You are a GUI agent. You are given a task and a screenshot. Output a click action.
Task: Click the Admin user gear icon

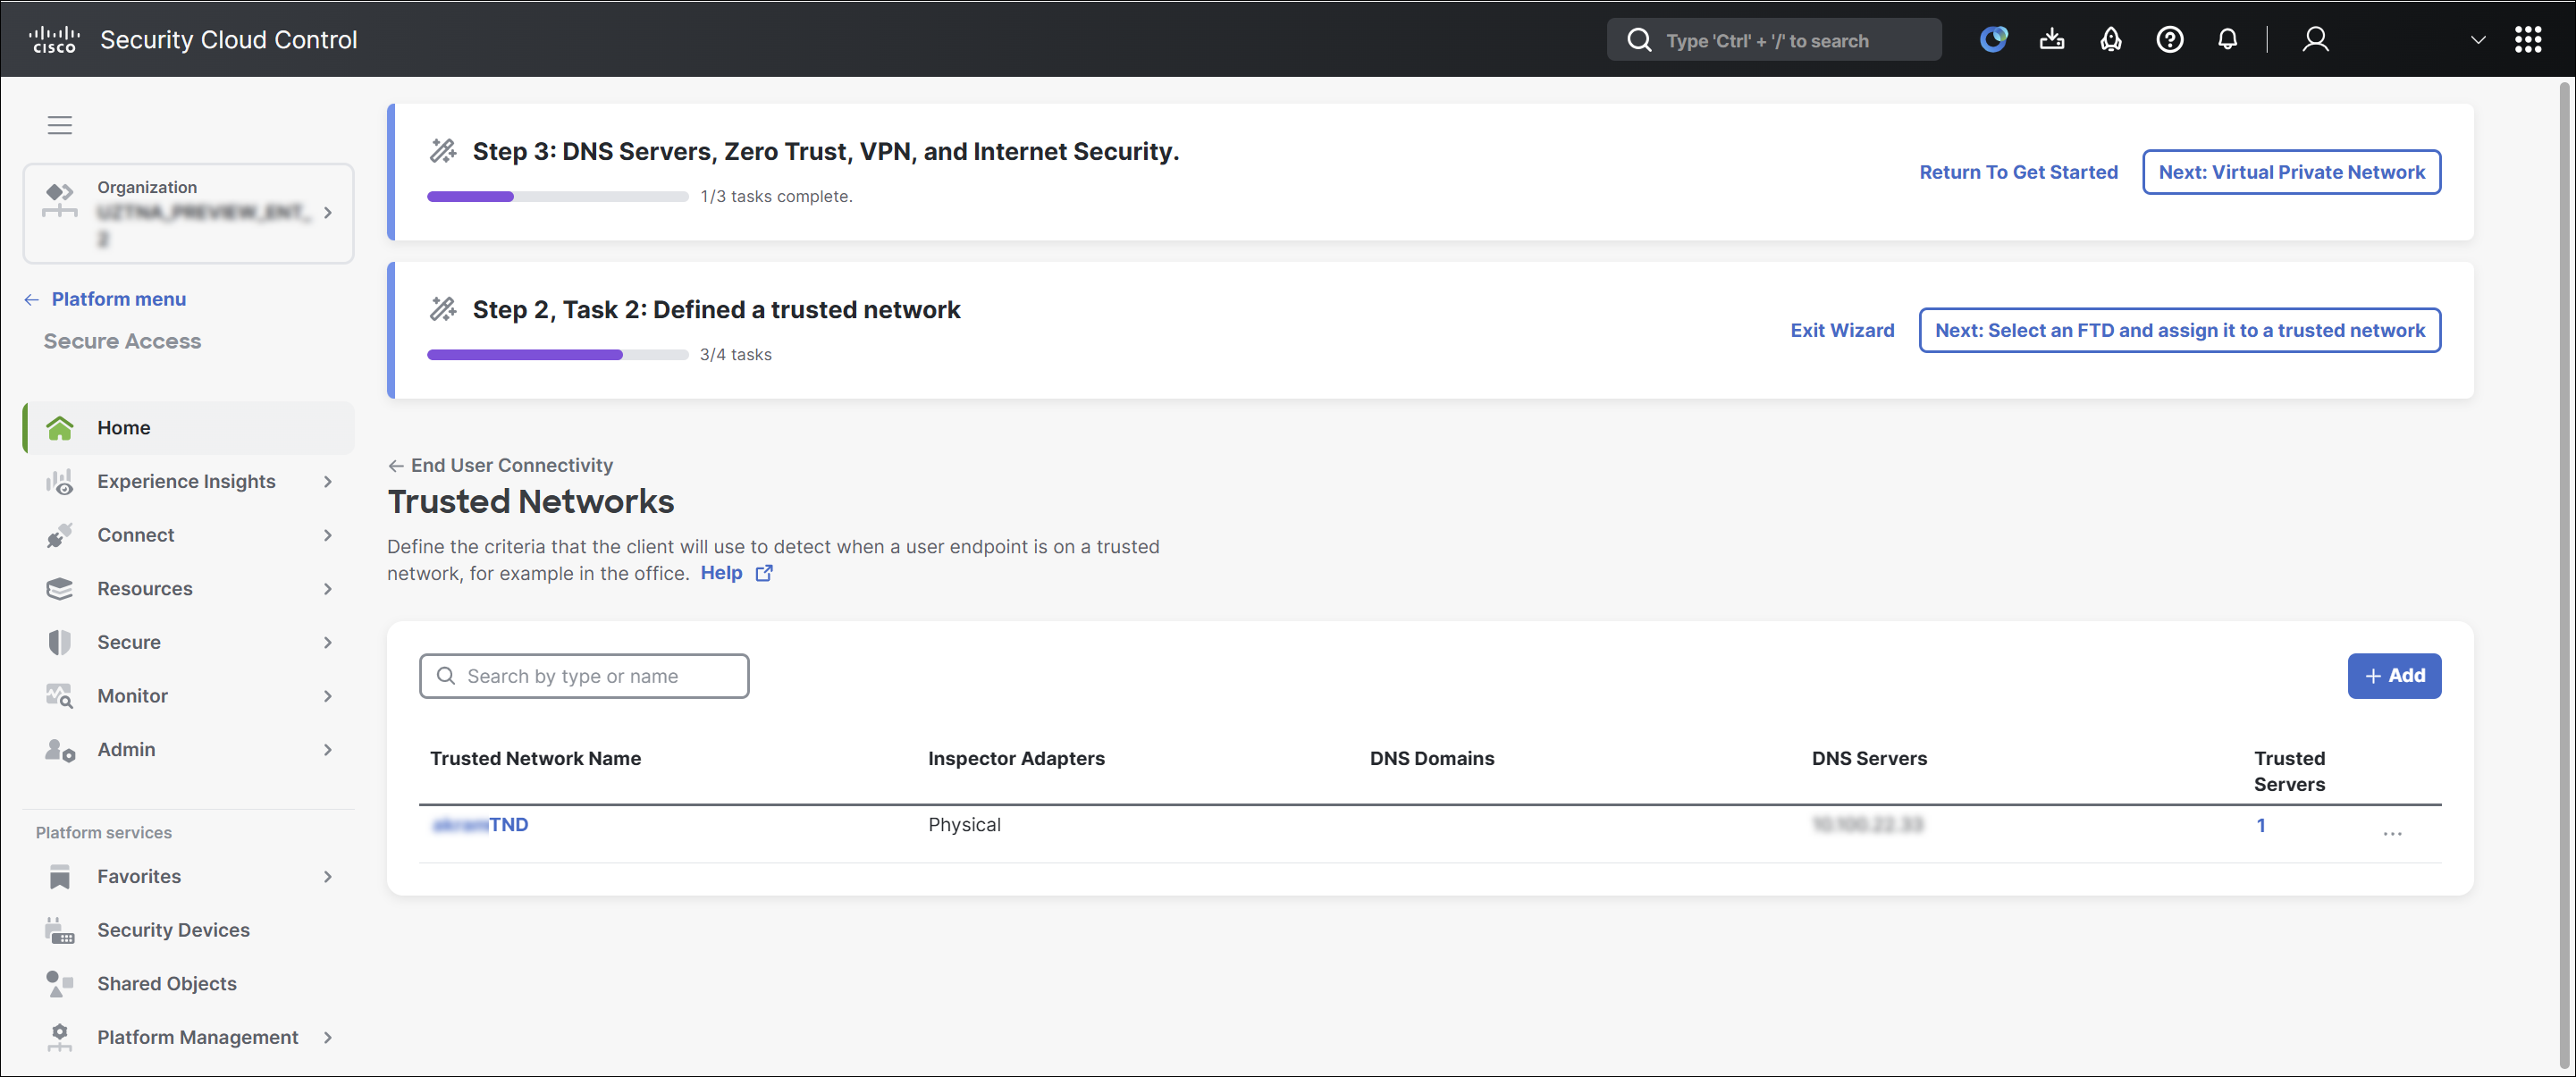(x=60, y=750)
